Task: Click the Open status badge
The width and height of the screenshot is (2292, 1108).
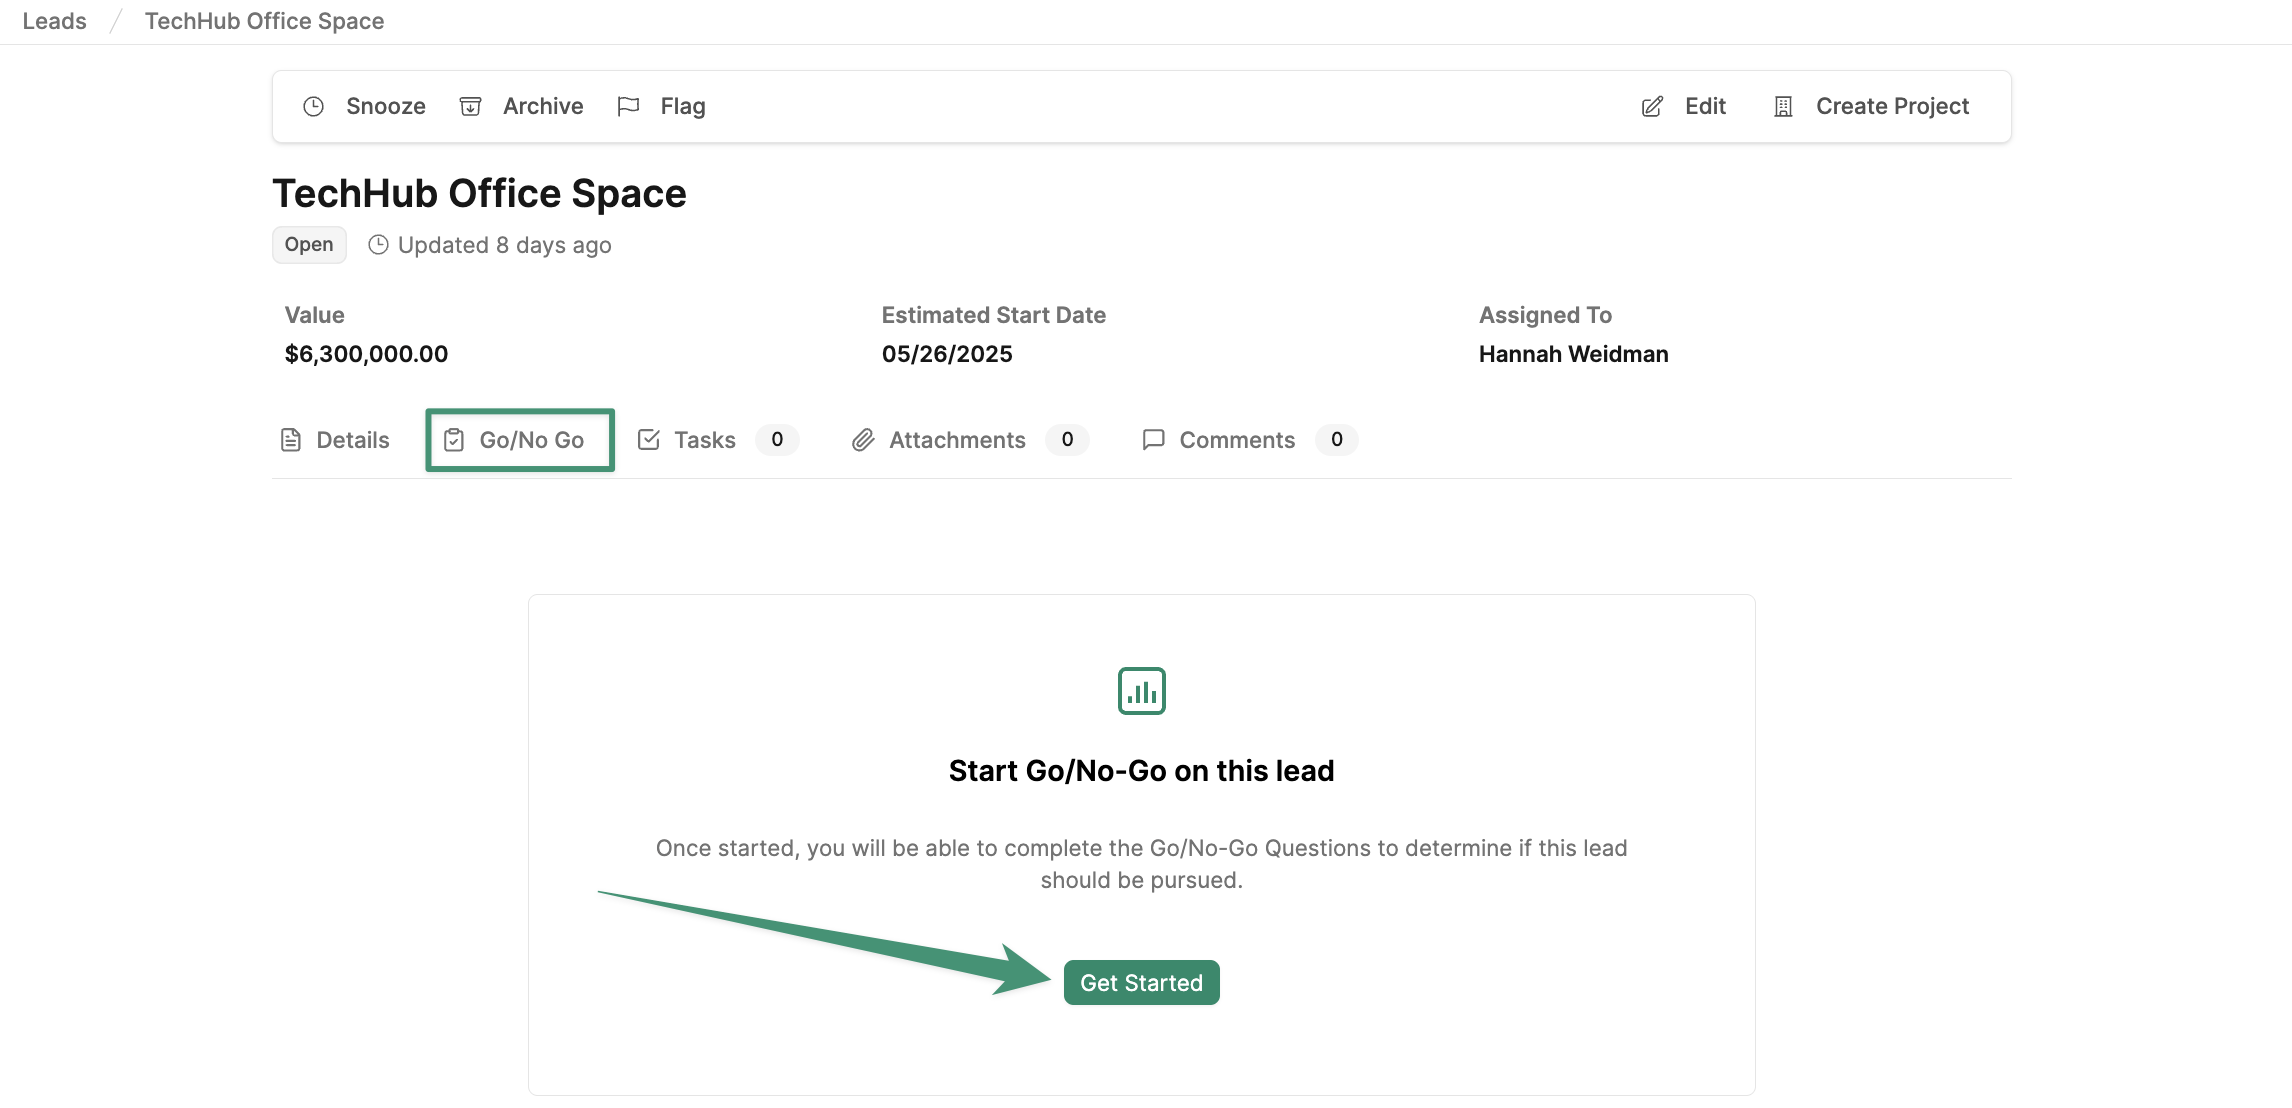Action: pyautogui.click(x=309, y=245)
